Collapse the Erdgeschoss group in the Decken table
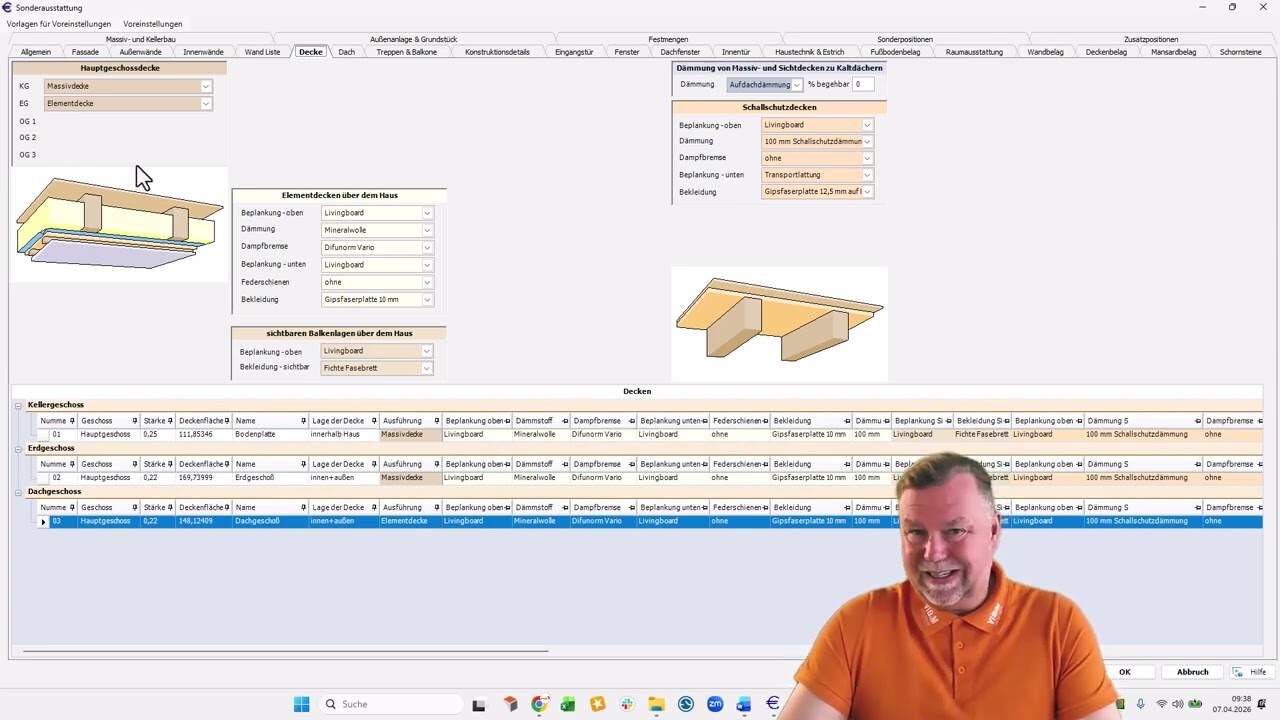The width and height of the screenshot is (1280, 720). pyautogui.click(x=20, y=448)
